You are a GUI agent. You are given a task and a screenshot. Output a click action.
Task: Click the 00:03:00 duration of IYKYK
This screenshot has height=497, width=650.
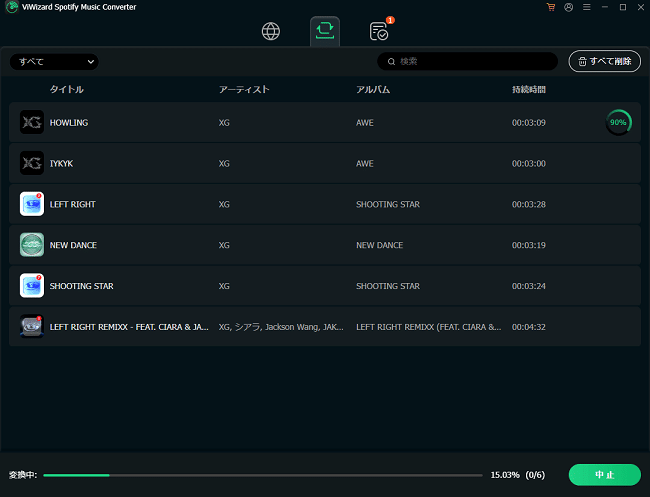pos(529,164)
